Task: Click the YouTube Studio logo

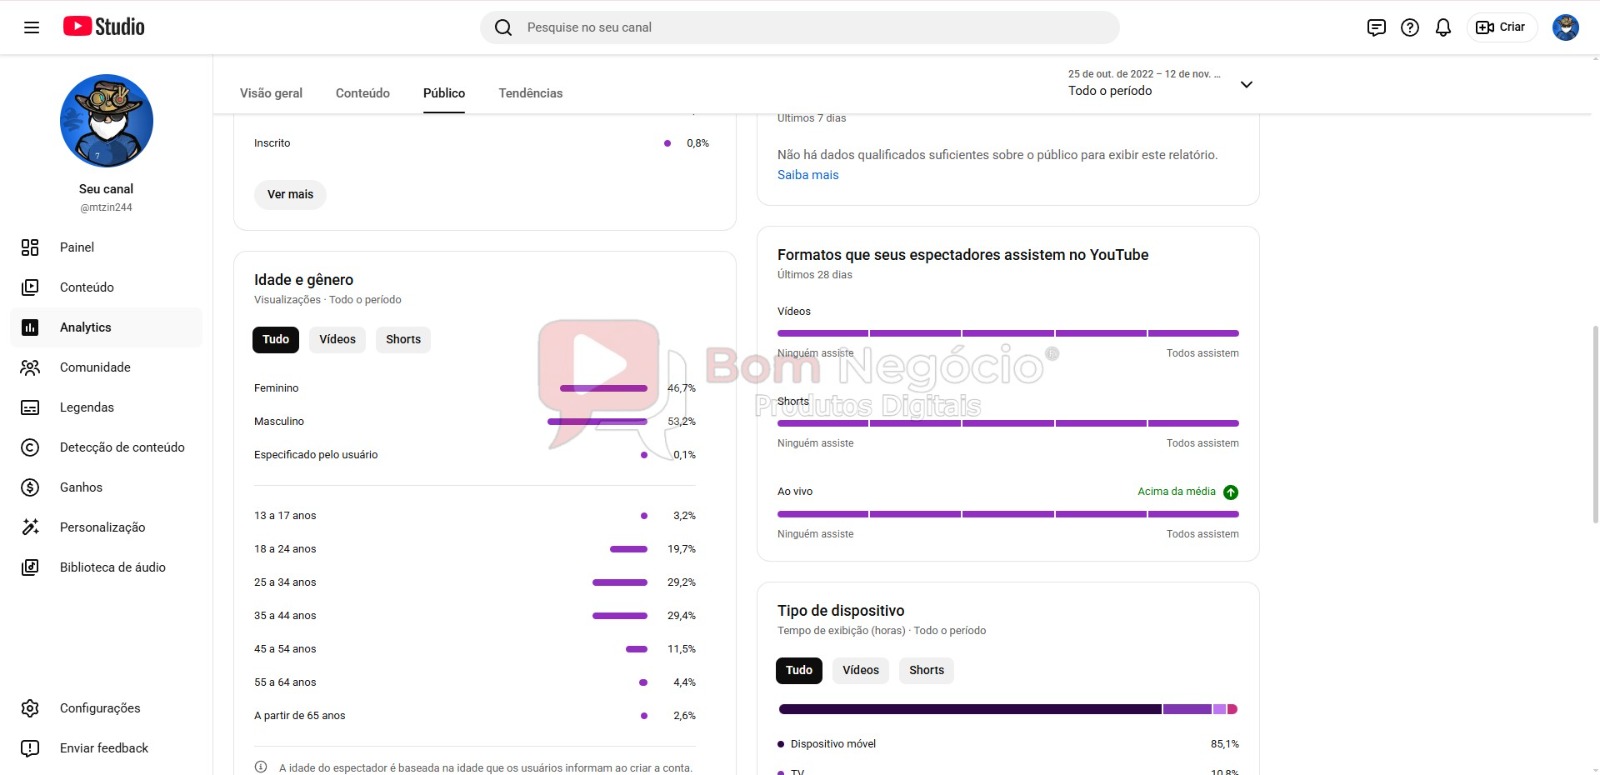Action: click(x=104, y=27)
